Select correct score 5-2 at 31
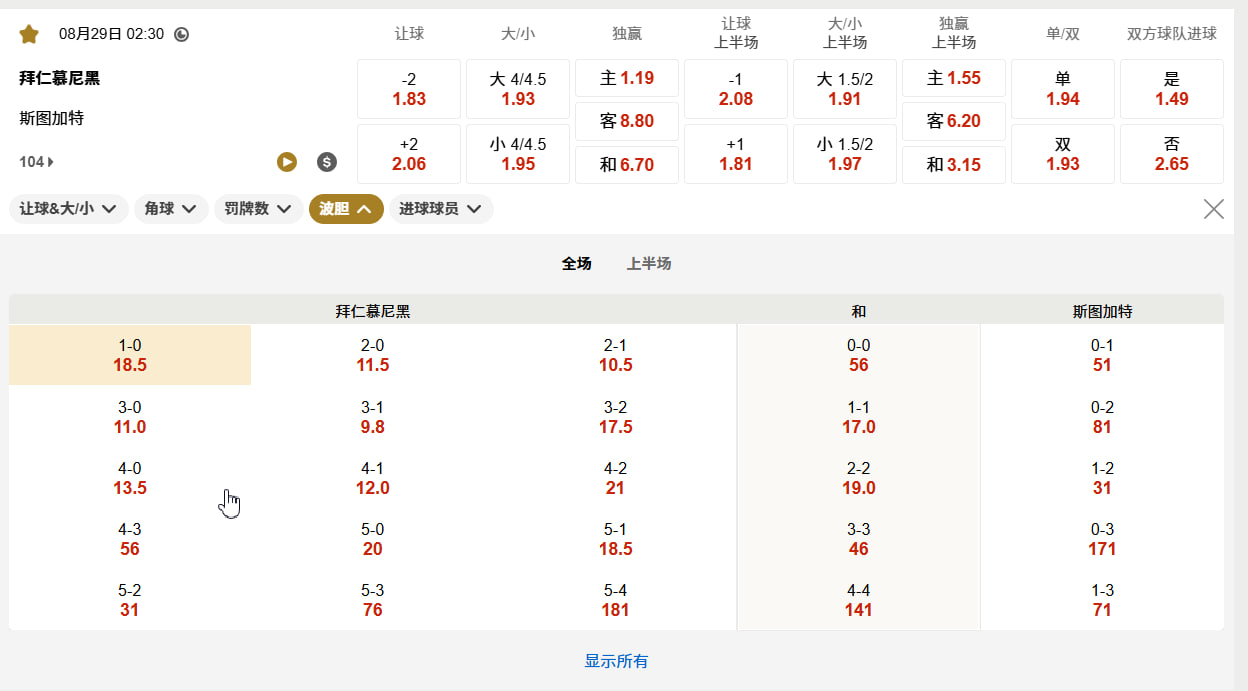Screen dimensions: 1248x691 coord(130,600)
